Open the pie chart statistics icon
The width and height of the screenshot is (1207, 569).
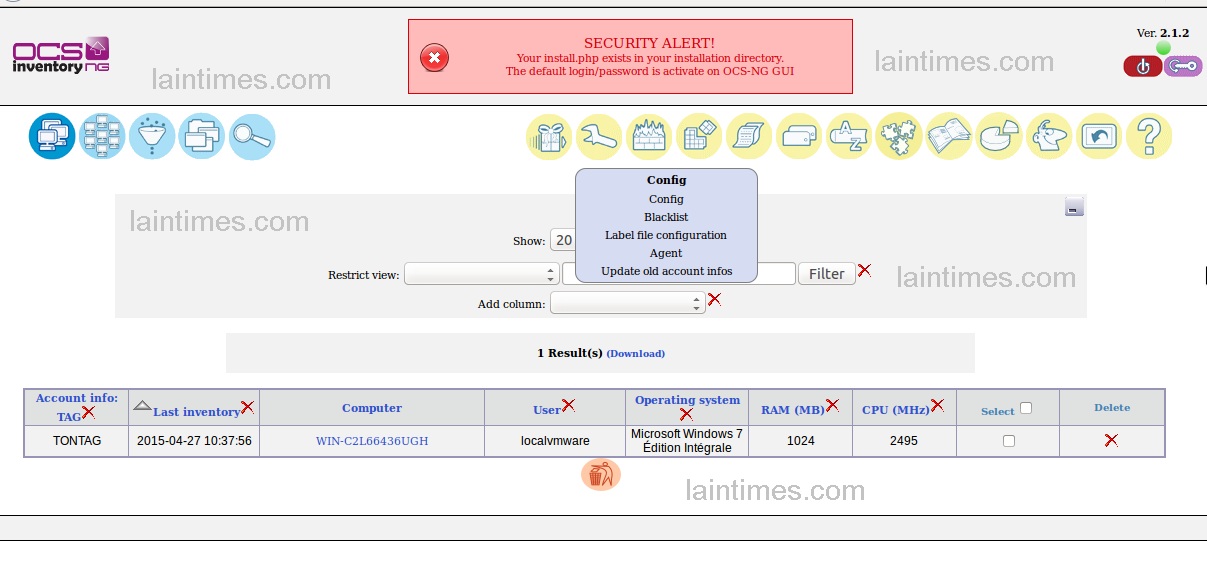click(x=999, y=136)
